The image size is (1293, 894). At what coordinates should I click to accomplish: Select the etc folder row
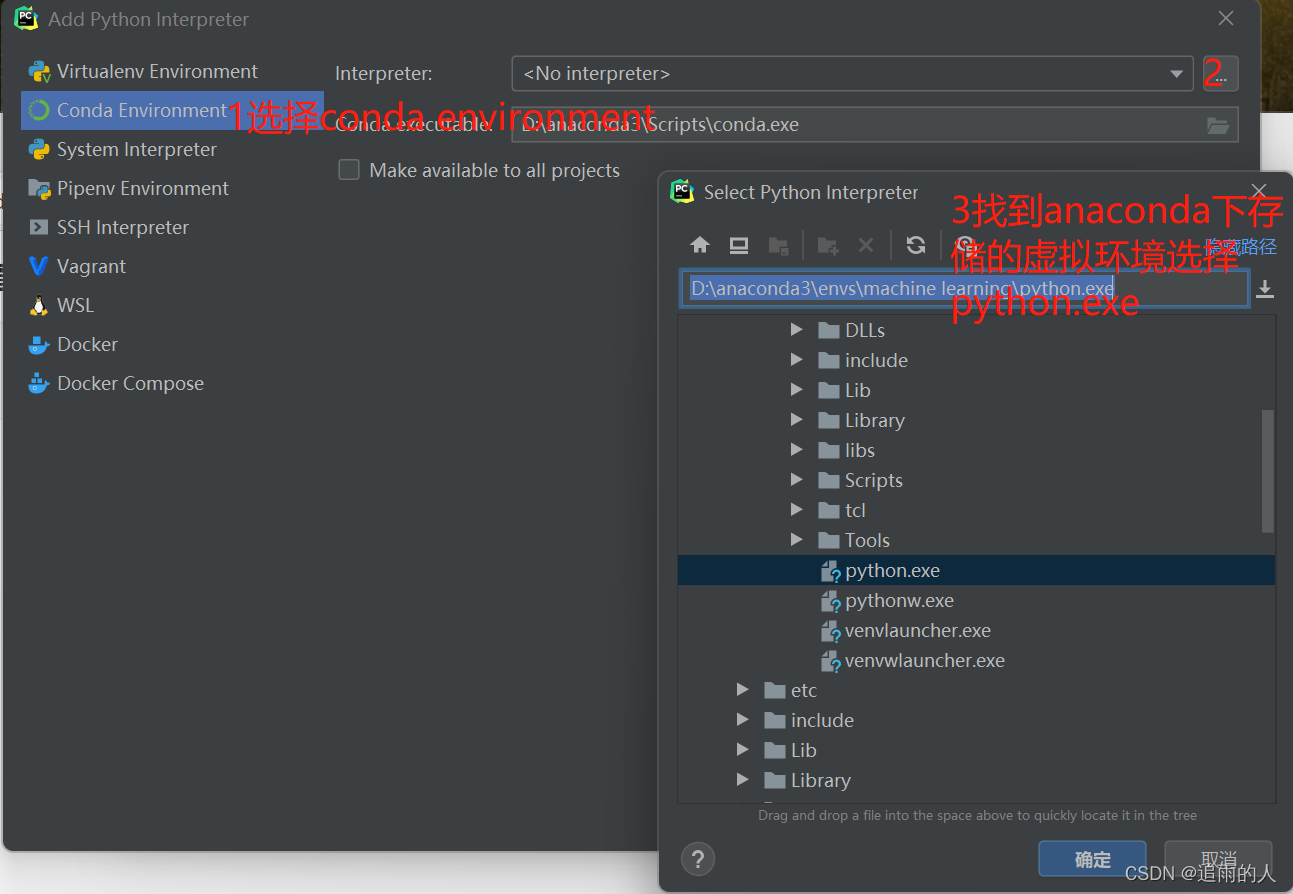[x=976, y=690]
